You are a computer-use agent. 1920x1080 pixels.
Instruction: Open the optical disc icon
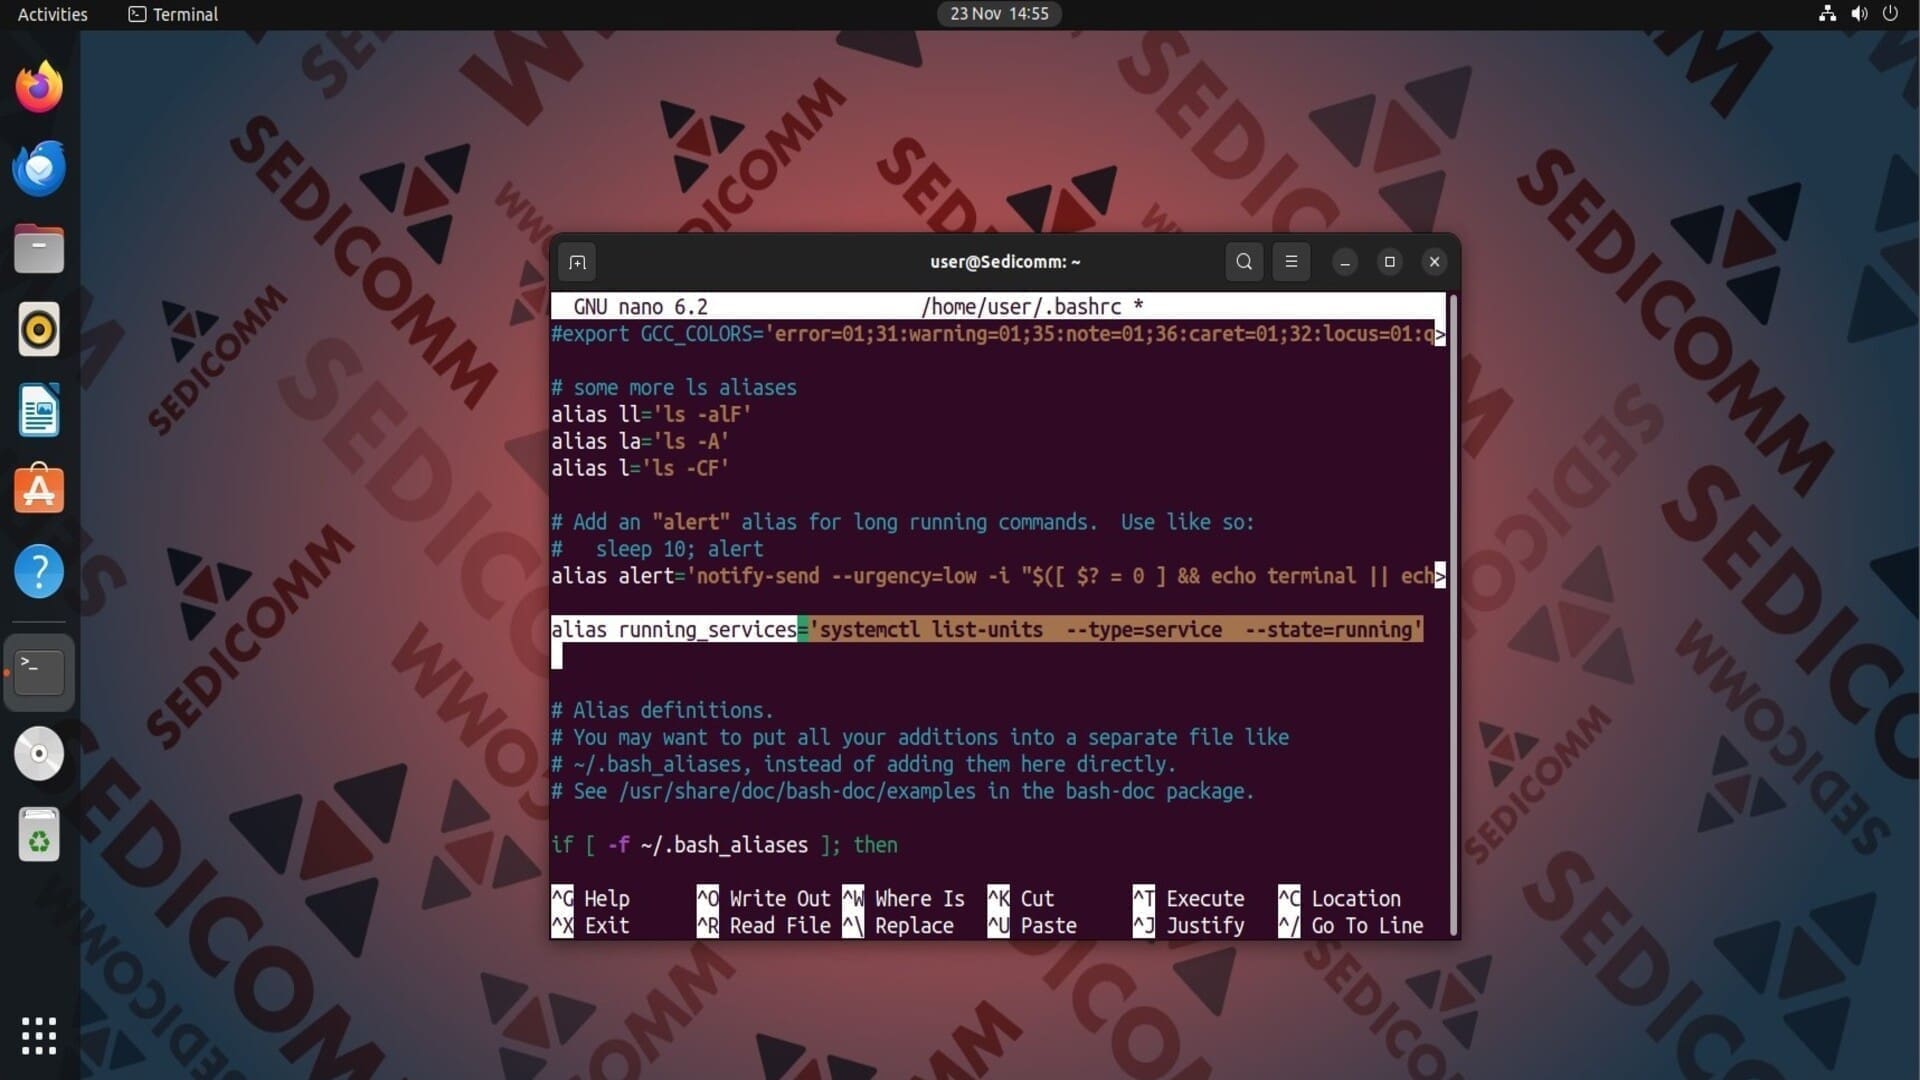pos(39,753)
